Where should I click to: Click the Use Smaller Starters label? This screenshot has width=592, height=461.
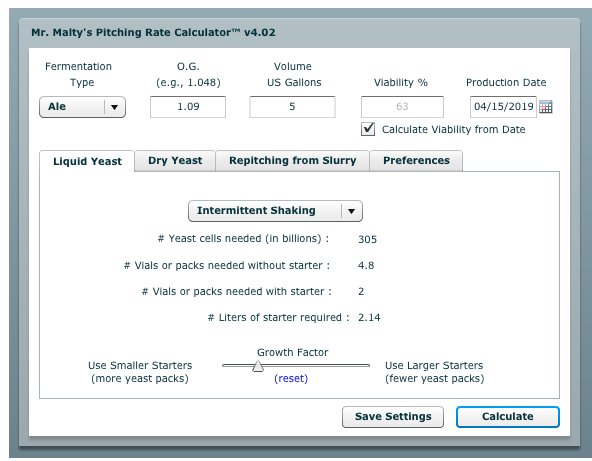click(140, 372)
